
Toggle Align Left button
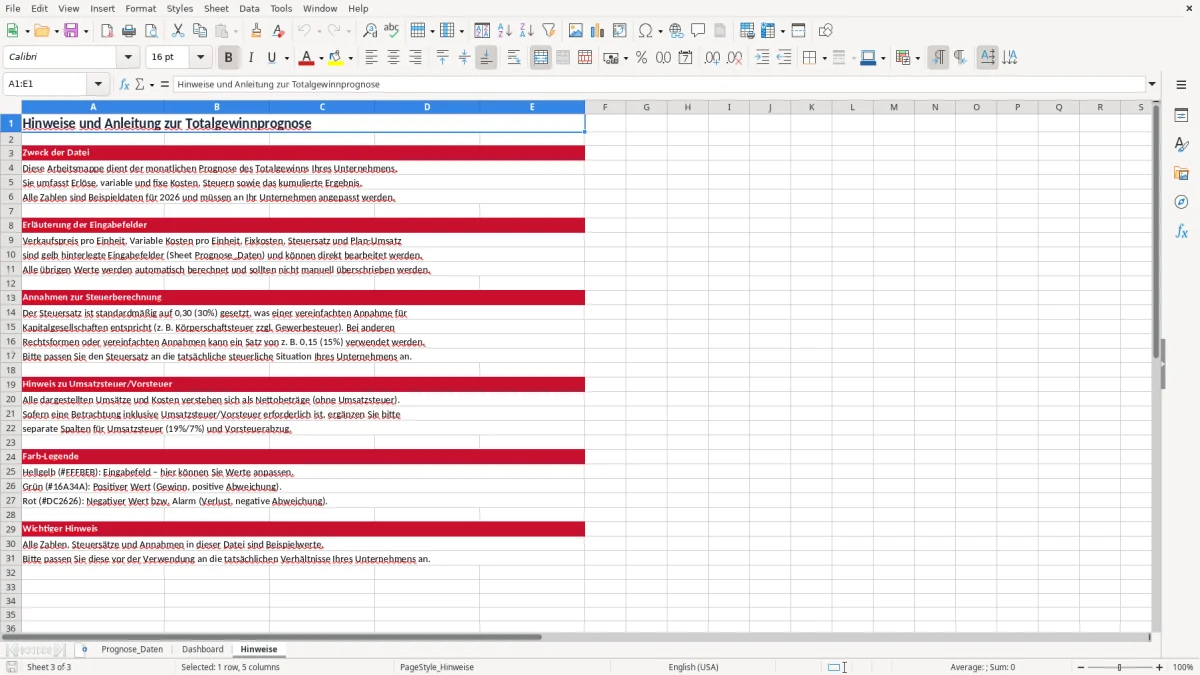click(372, 58)
